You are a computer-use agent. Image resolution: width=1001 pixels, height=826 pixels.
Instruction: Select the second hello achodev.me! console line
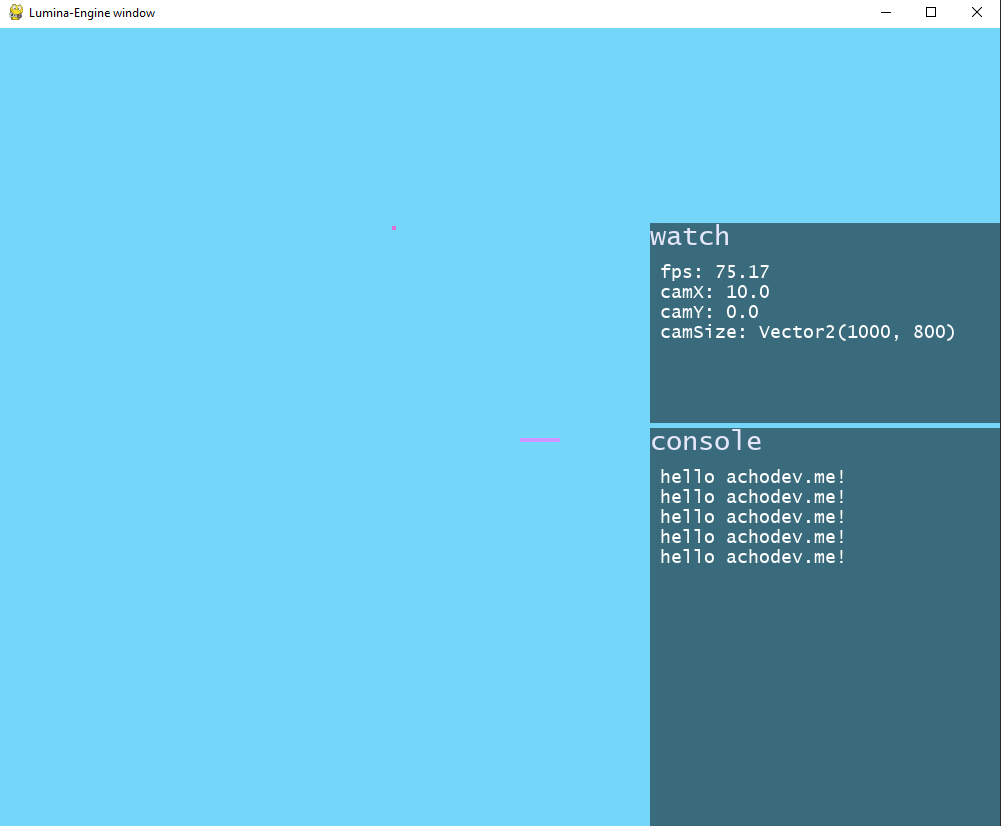pyautogui.click(x=753, y=497)
